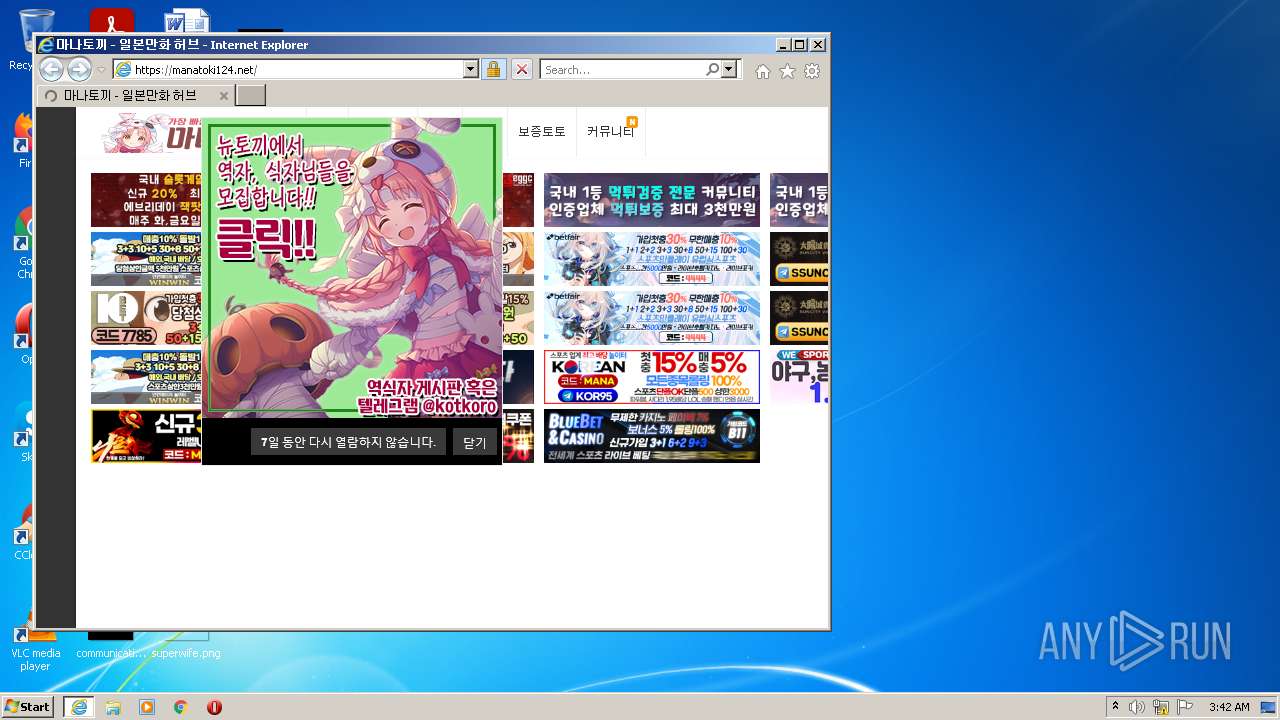The width and height of the screenshot is (1280, 720).
Task: Open File Explorer from taskbar
Action: [113, 707]
